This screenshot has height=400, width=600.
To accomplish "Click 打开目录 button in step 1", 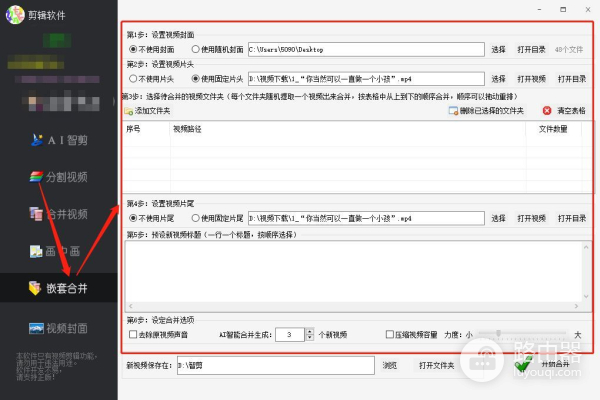I will point(531,49).
